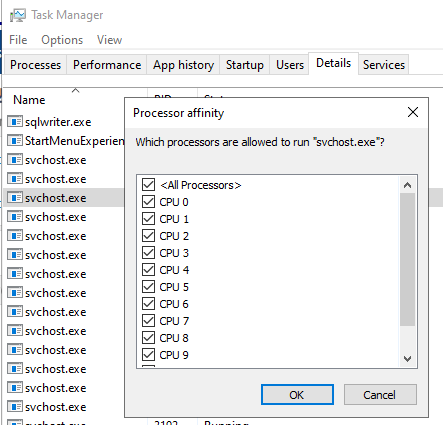This screenshot has height=425, width=443.
Task: Uncheck the CPU 7 checkbox
Action: pyautogui.click(x=148, y=320)
